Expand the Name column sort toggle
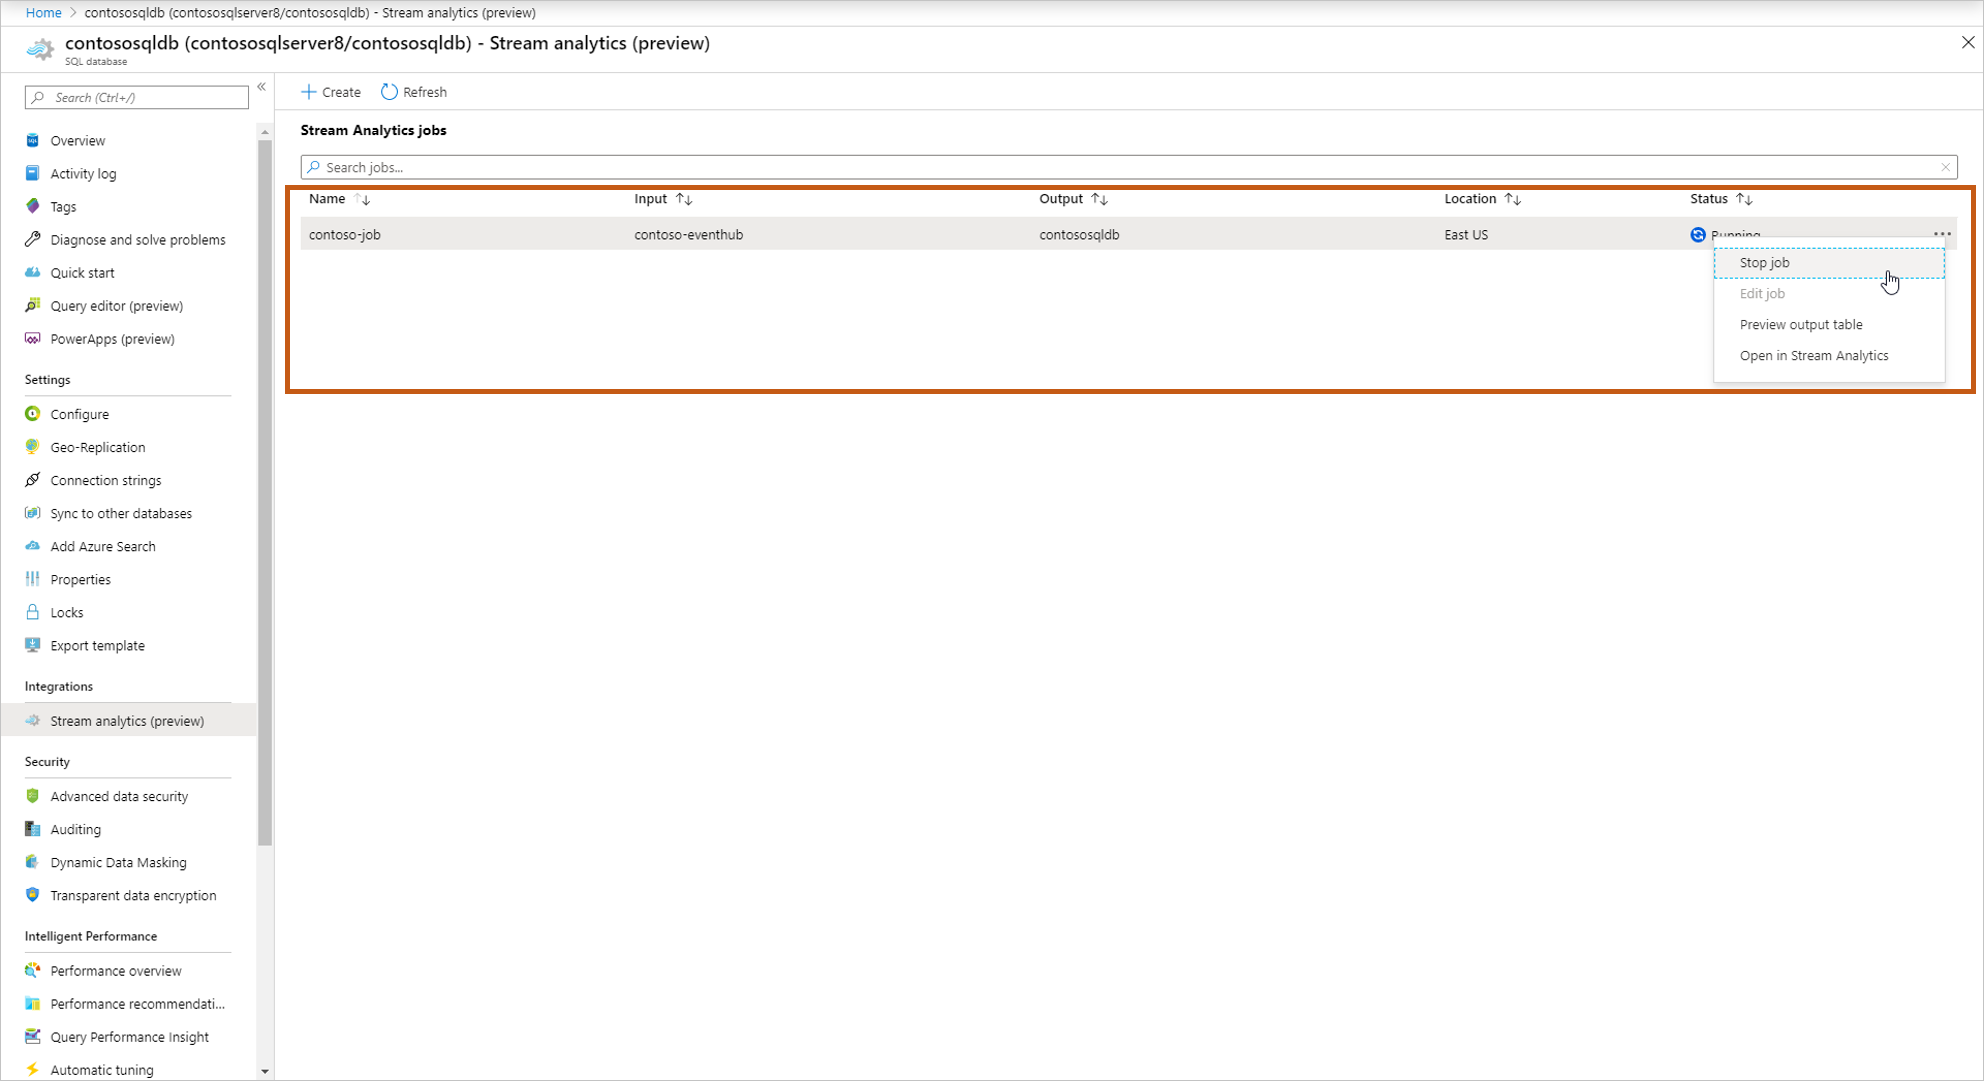This screenshot has width=1984, height=1081. tap(365, 198)
